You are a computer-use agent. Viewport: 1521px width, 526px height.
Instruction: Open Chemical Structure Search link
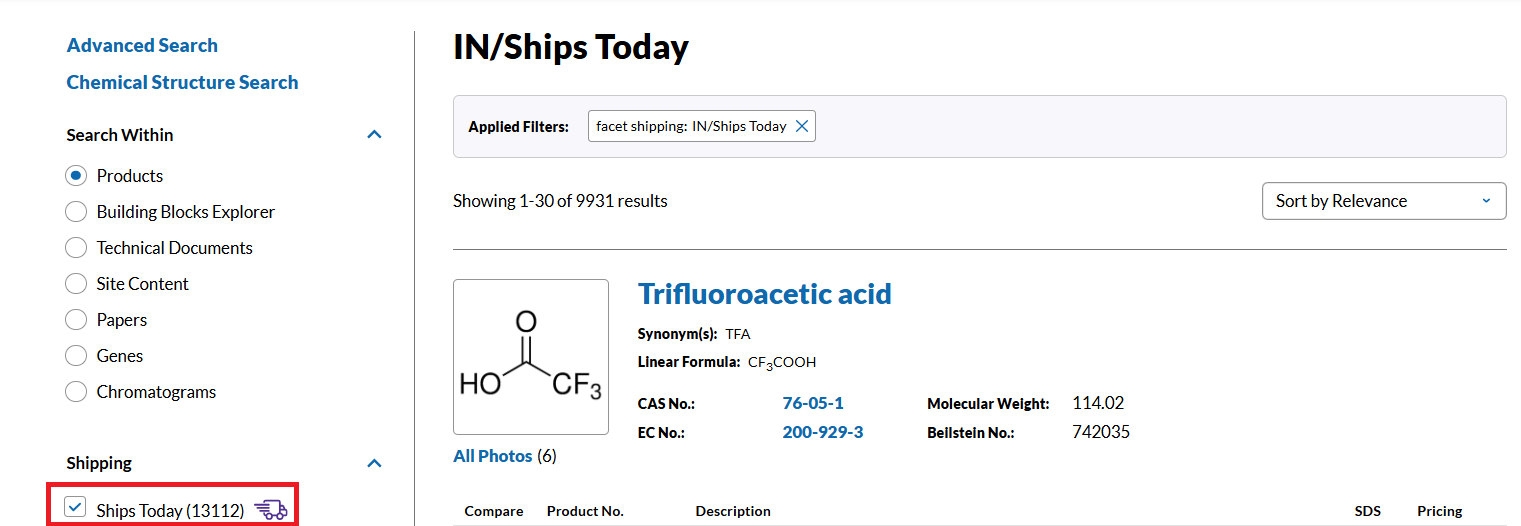click(182, 82)
